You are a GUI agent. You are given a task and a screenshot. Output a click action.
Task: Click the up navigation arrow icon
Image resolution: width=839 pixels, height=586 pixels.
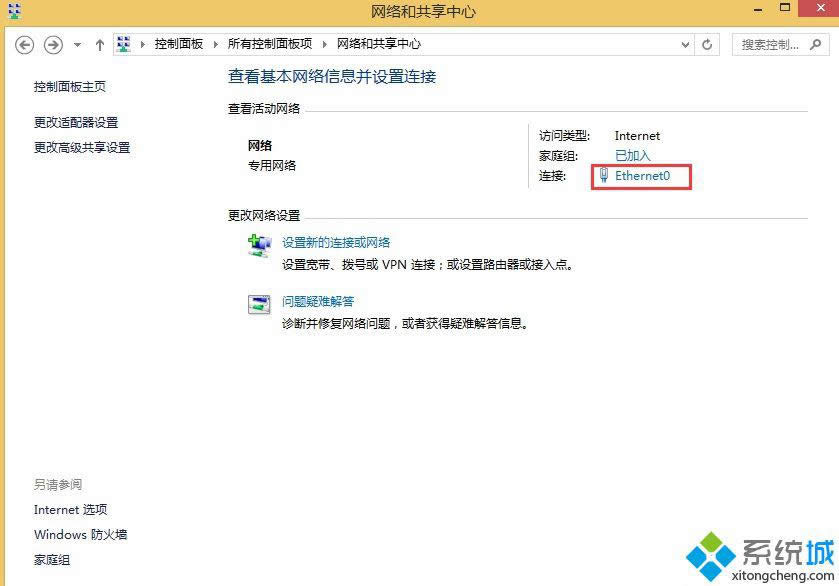pos(98,44)
